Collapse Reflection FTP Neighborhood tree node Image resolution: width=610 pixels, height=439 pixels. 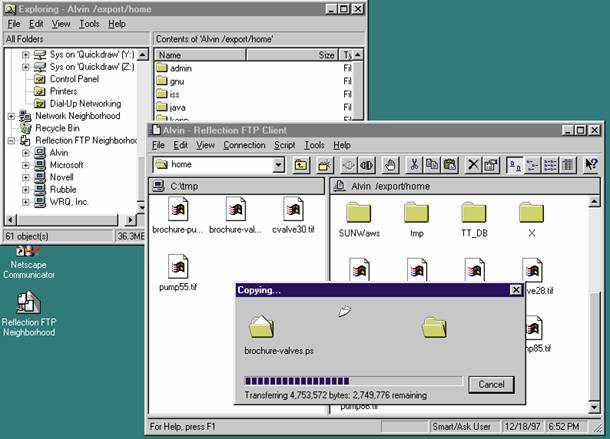[11, 140]
